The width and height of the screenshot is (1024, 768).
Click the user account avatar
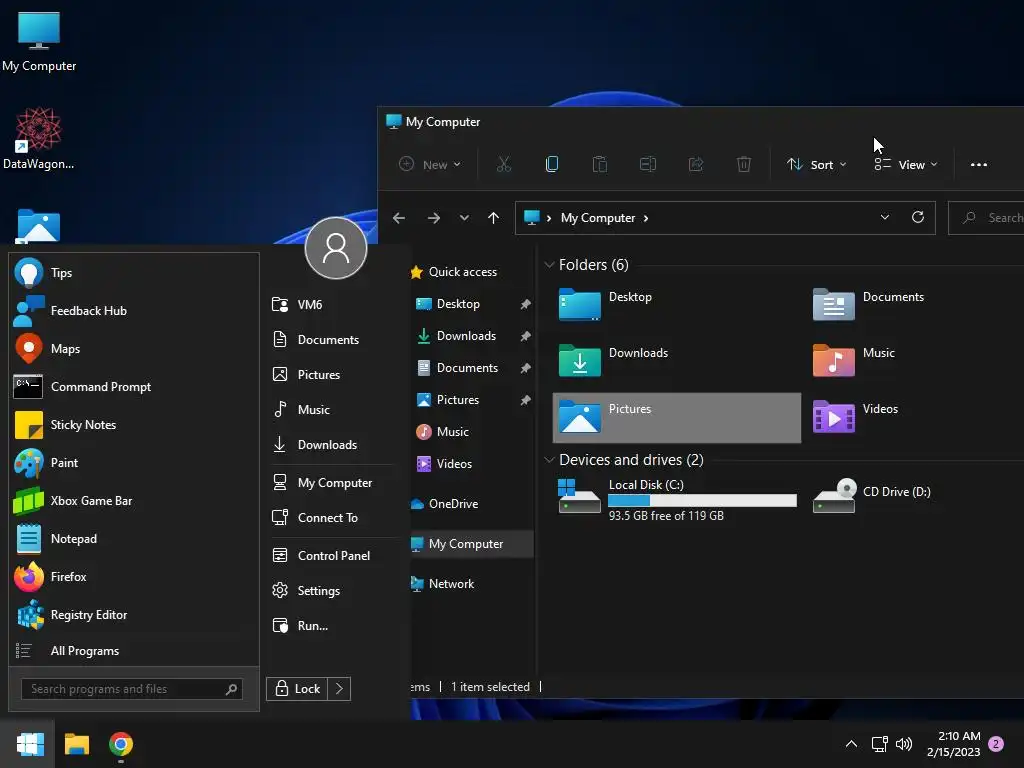(x=336, y=248)
